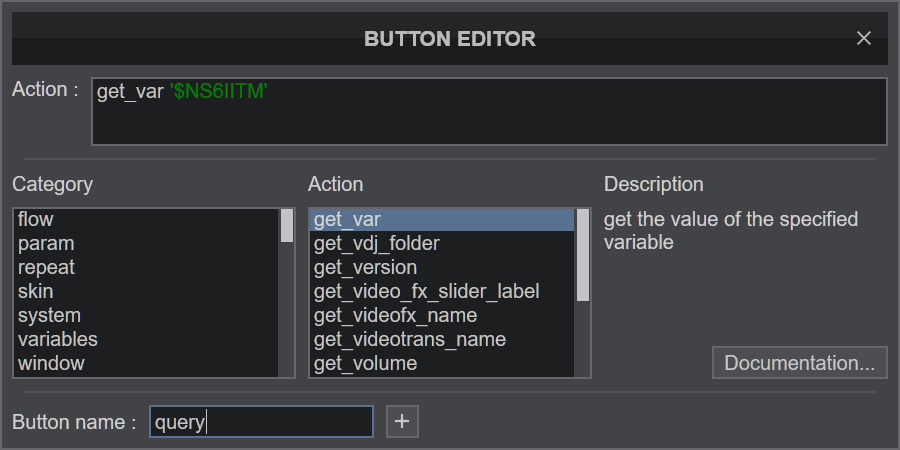Click the Category list scrollbar thumb

pos(287,225)
